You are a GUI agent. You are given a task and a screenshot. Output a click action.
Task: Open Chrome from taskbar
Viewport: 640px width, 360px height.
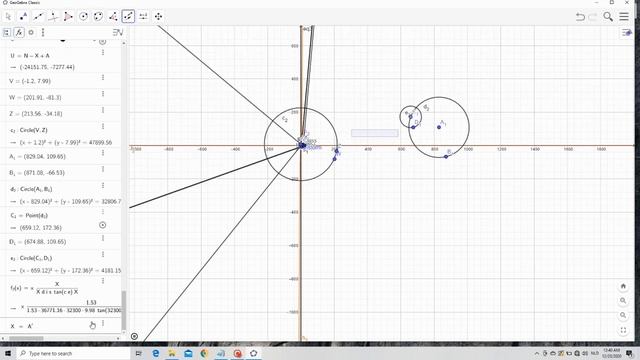pyautogui.click(x=204, y=353)
